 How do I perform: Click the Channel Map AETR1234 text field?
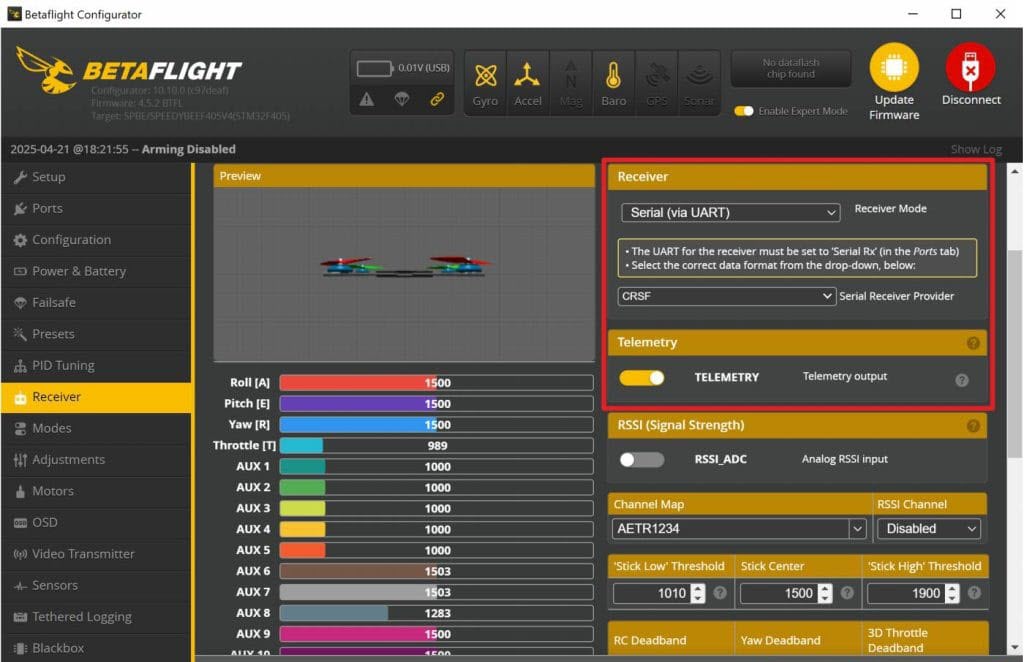[x=730, y=529]
